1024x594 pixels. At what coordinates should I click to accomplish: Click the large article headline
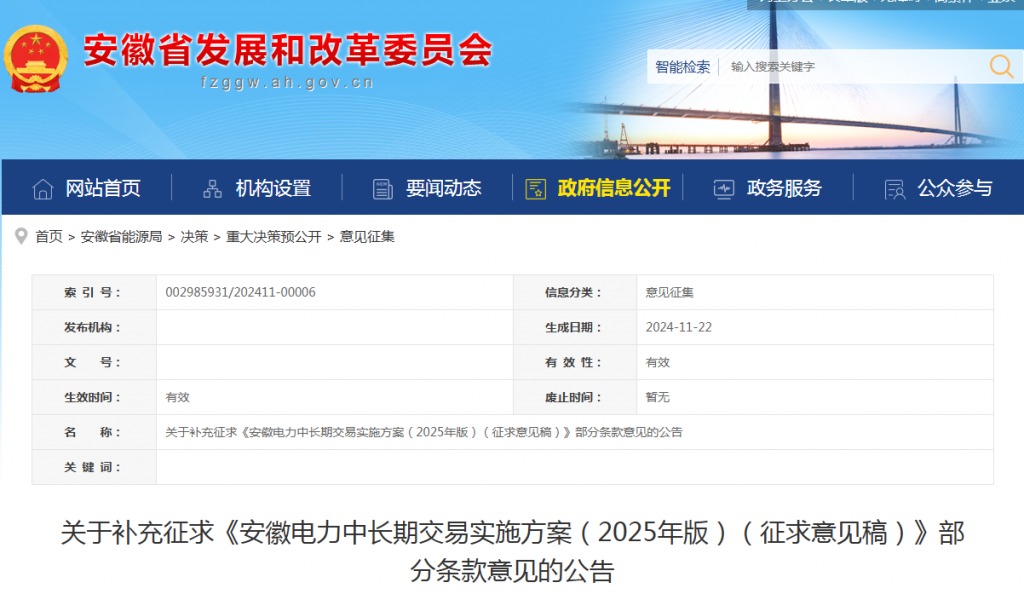(513, 552)
